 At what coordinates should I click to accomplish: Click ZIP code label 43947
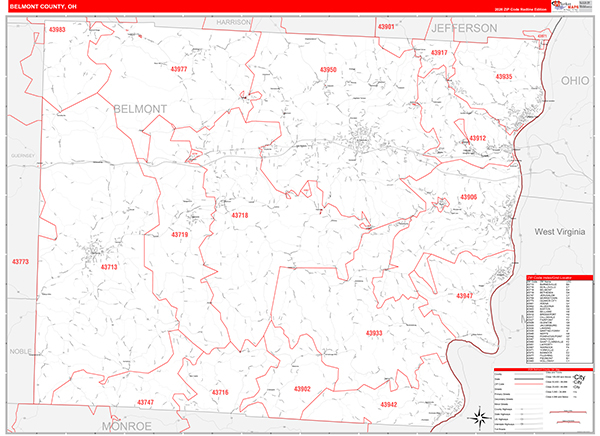pos(464,296)
